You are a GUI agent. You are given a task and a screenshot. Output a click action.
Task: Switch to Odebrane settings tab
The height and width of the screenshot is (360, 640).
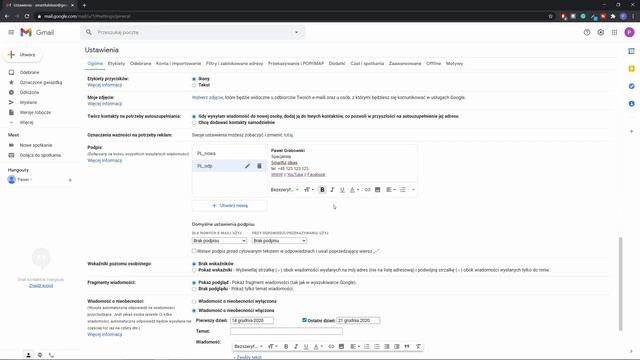click(x=140, y=64)
